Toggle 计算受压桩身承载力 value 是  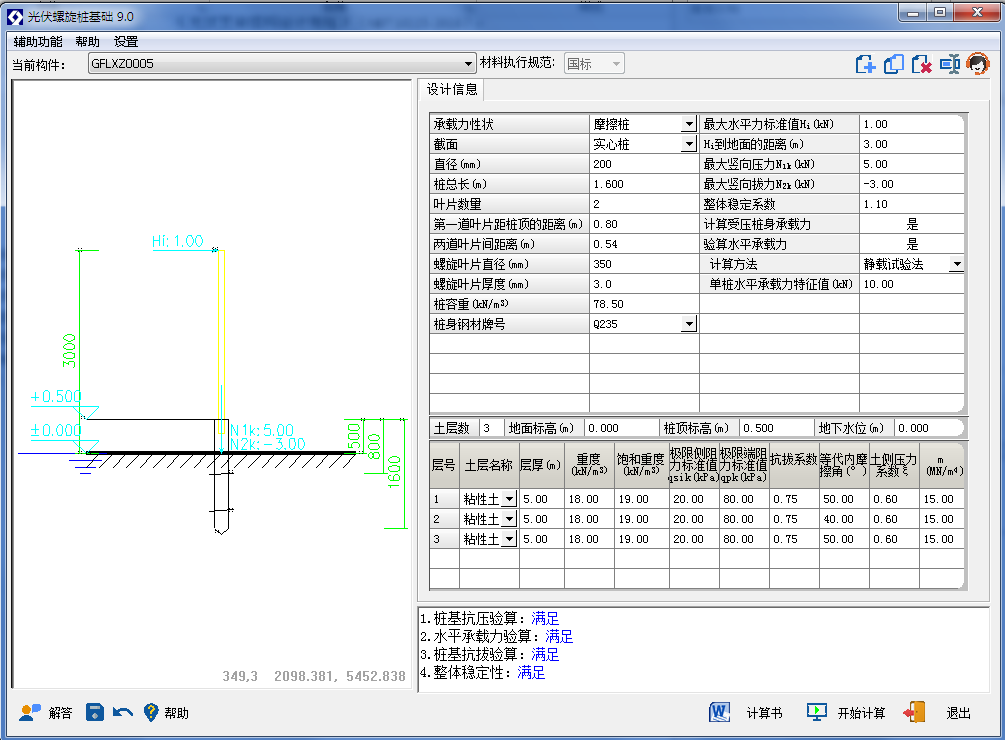pos(912,224)
